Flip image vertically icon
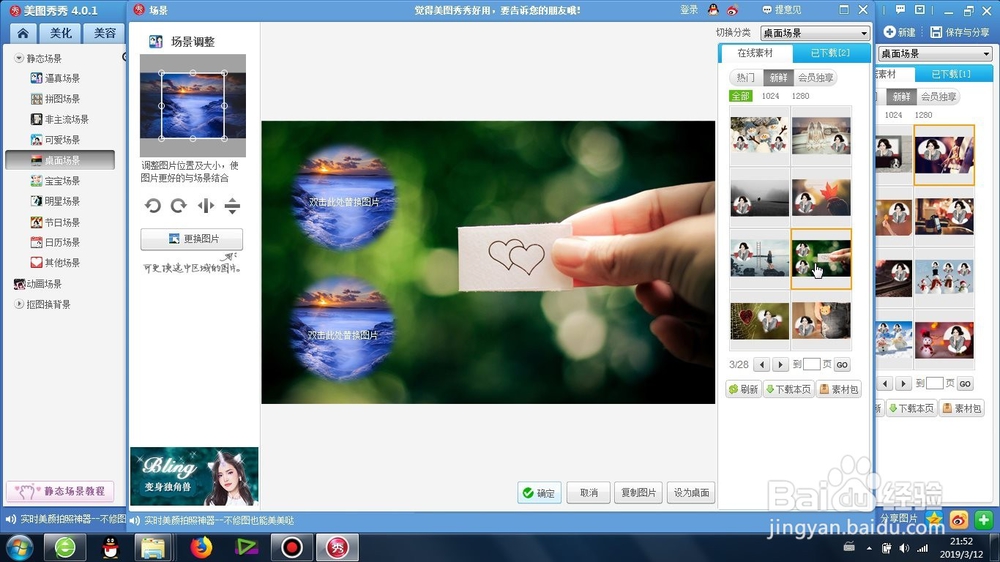Viewport: 1000px width, 562px height. tap(232, 205)
